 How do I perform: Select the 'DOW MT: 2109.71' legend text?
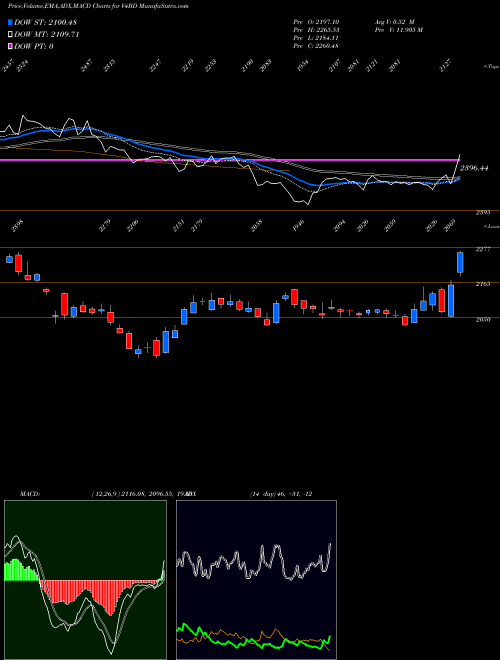coord(47,35)
